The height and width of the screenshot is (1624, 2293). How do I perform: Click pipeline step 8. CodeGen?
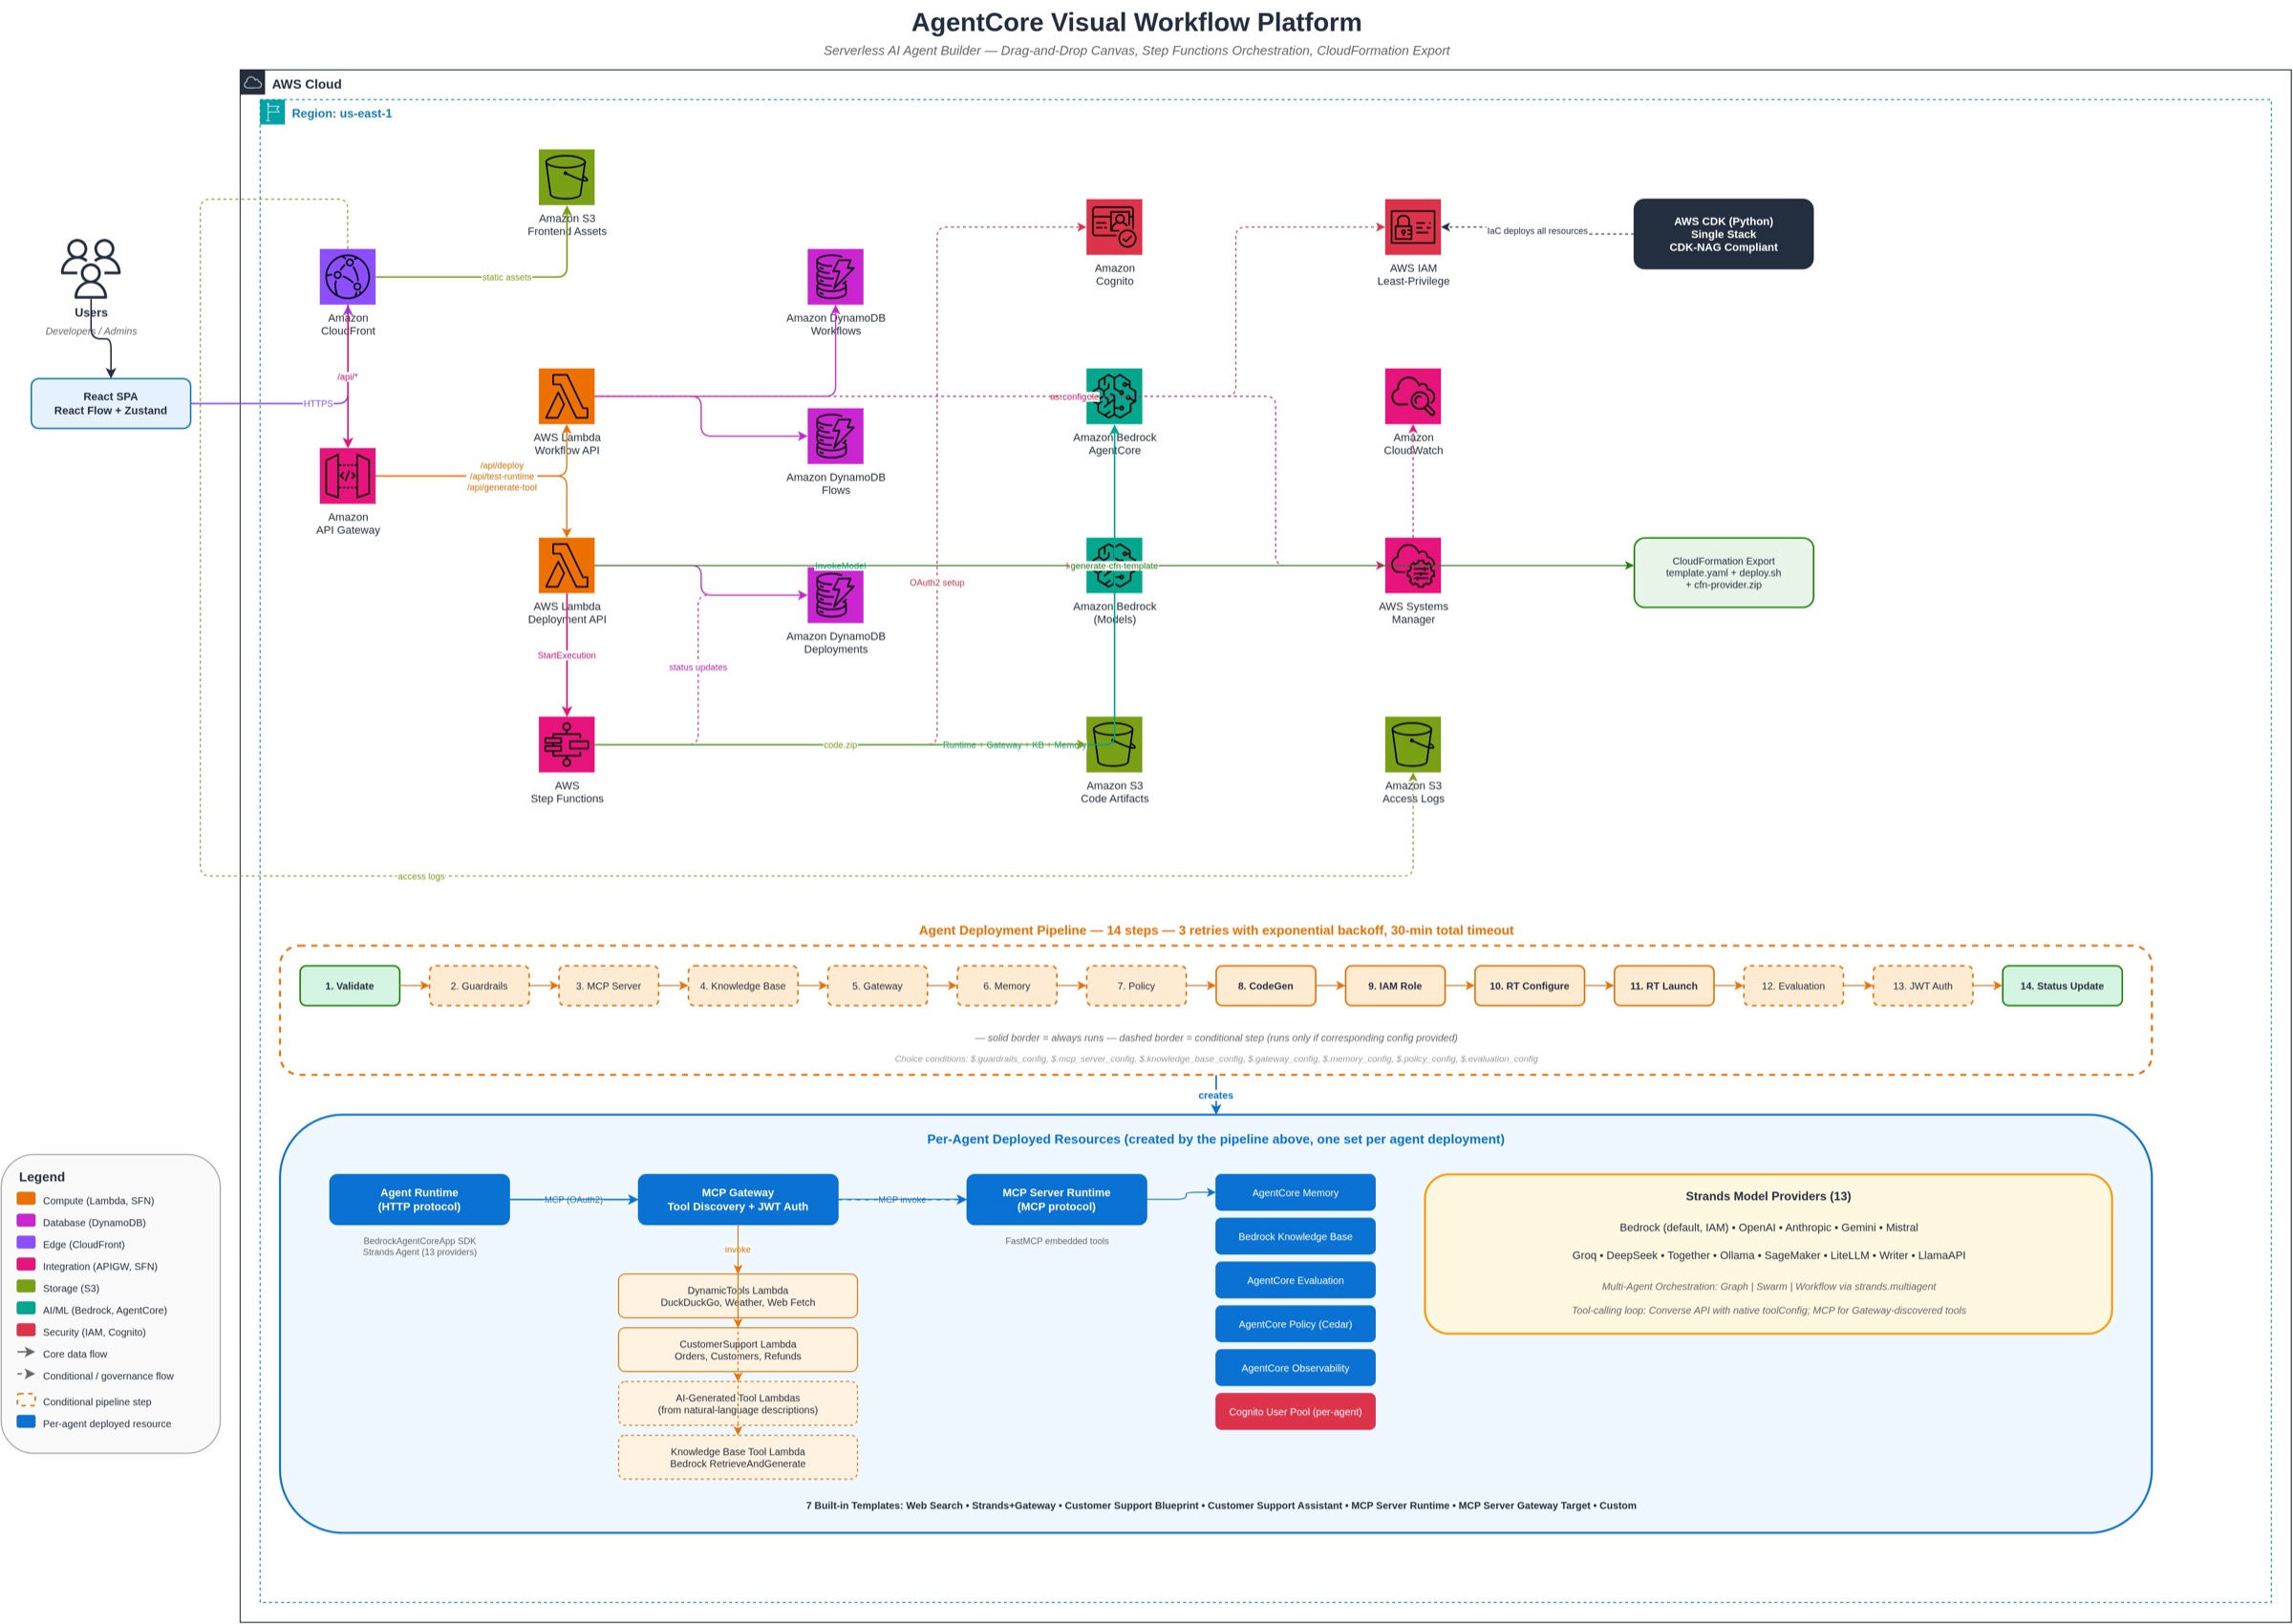pos(1265,985)
